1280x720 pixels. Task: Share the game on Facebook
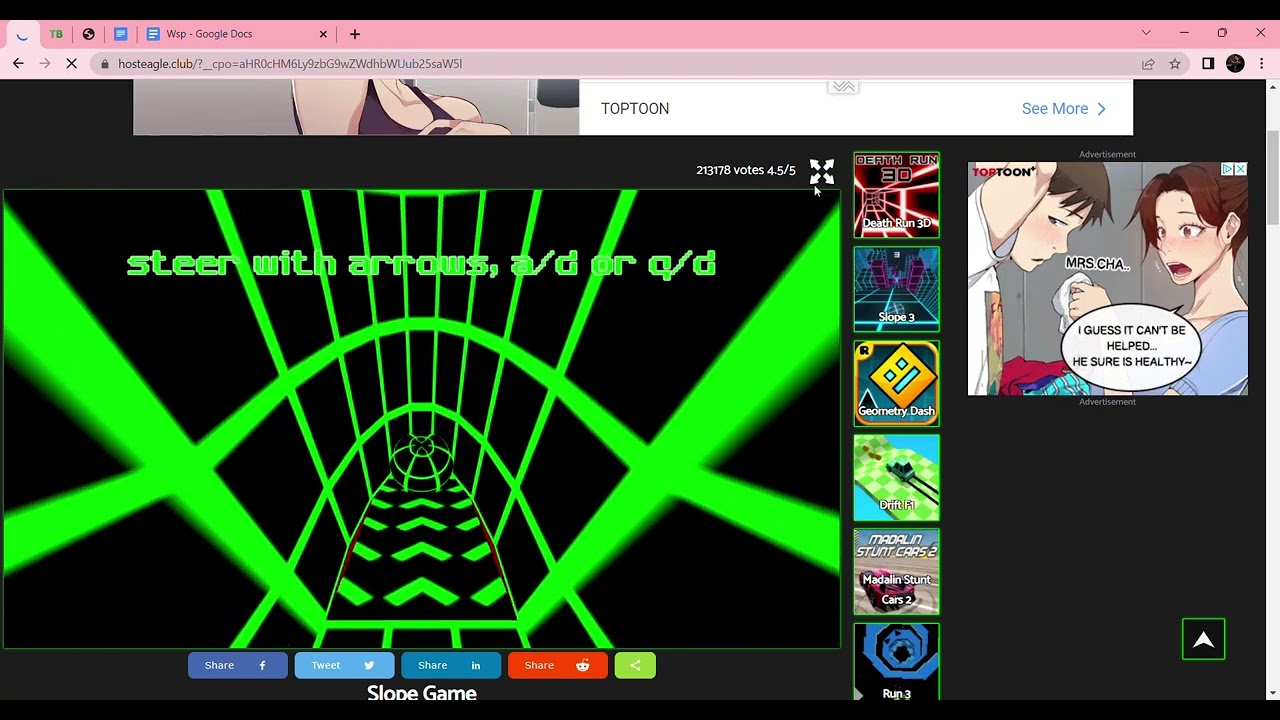coord(238,665)
